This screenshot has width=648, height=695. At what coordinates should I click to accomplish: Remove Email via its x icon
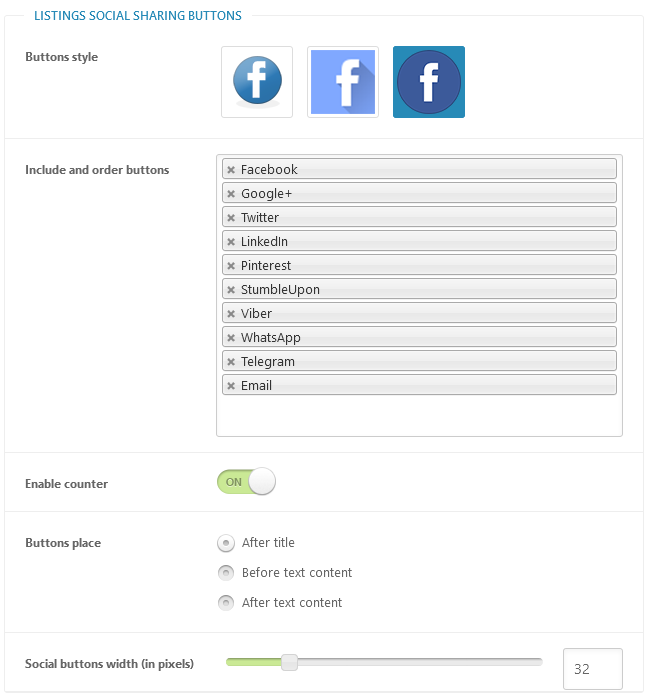point(231,386)
